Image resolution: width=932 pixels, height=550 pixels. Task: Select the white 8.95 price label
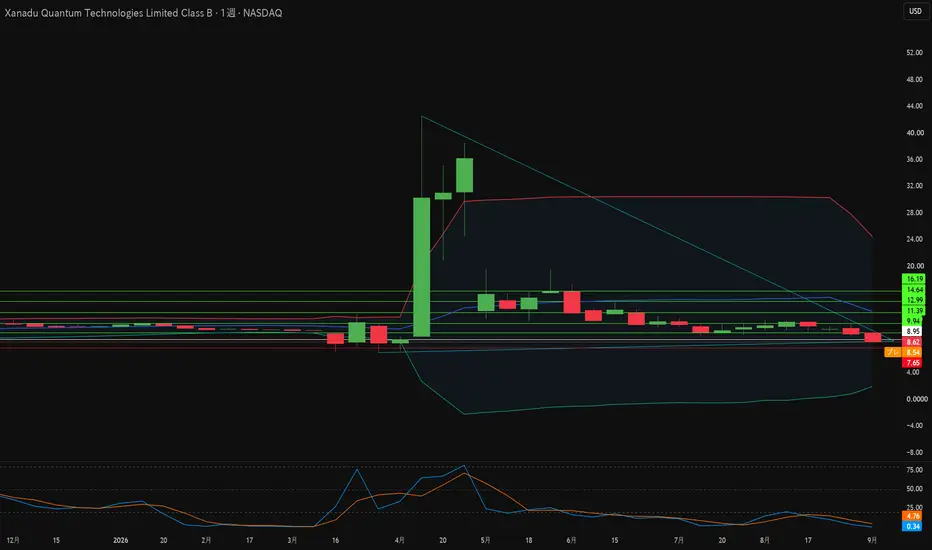coord(912,331)
